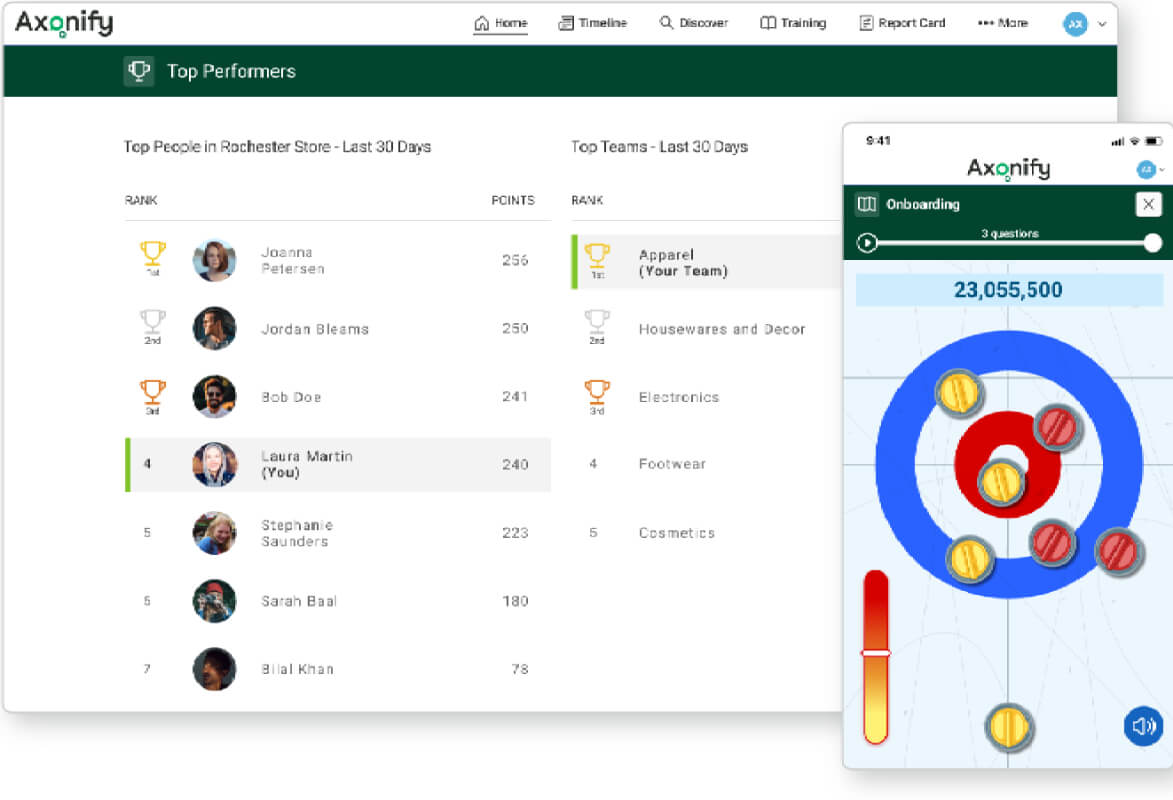This screenshot has width=1173, height=800.
Task: Open Jordan Bleams' profile photo
Action: [215, 329]
